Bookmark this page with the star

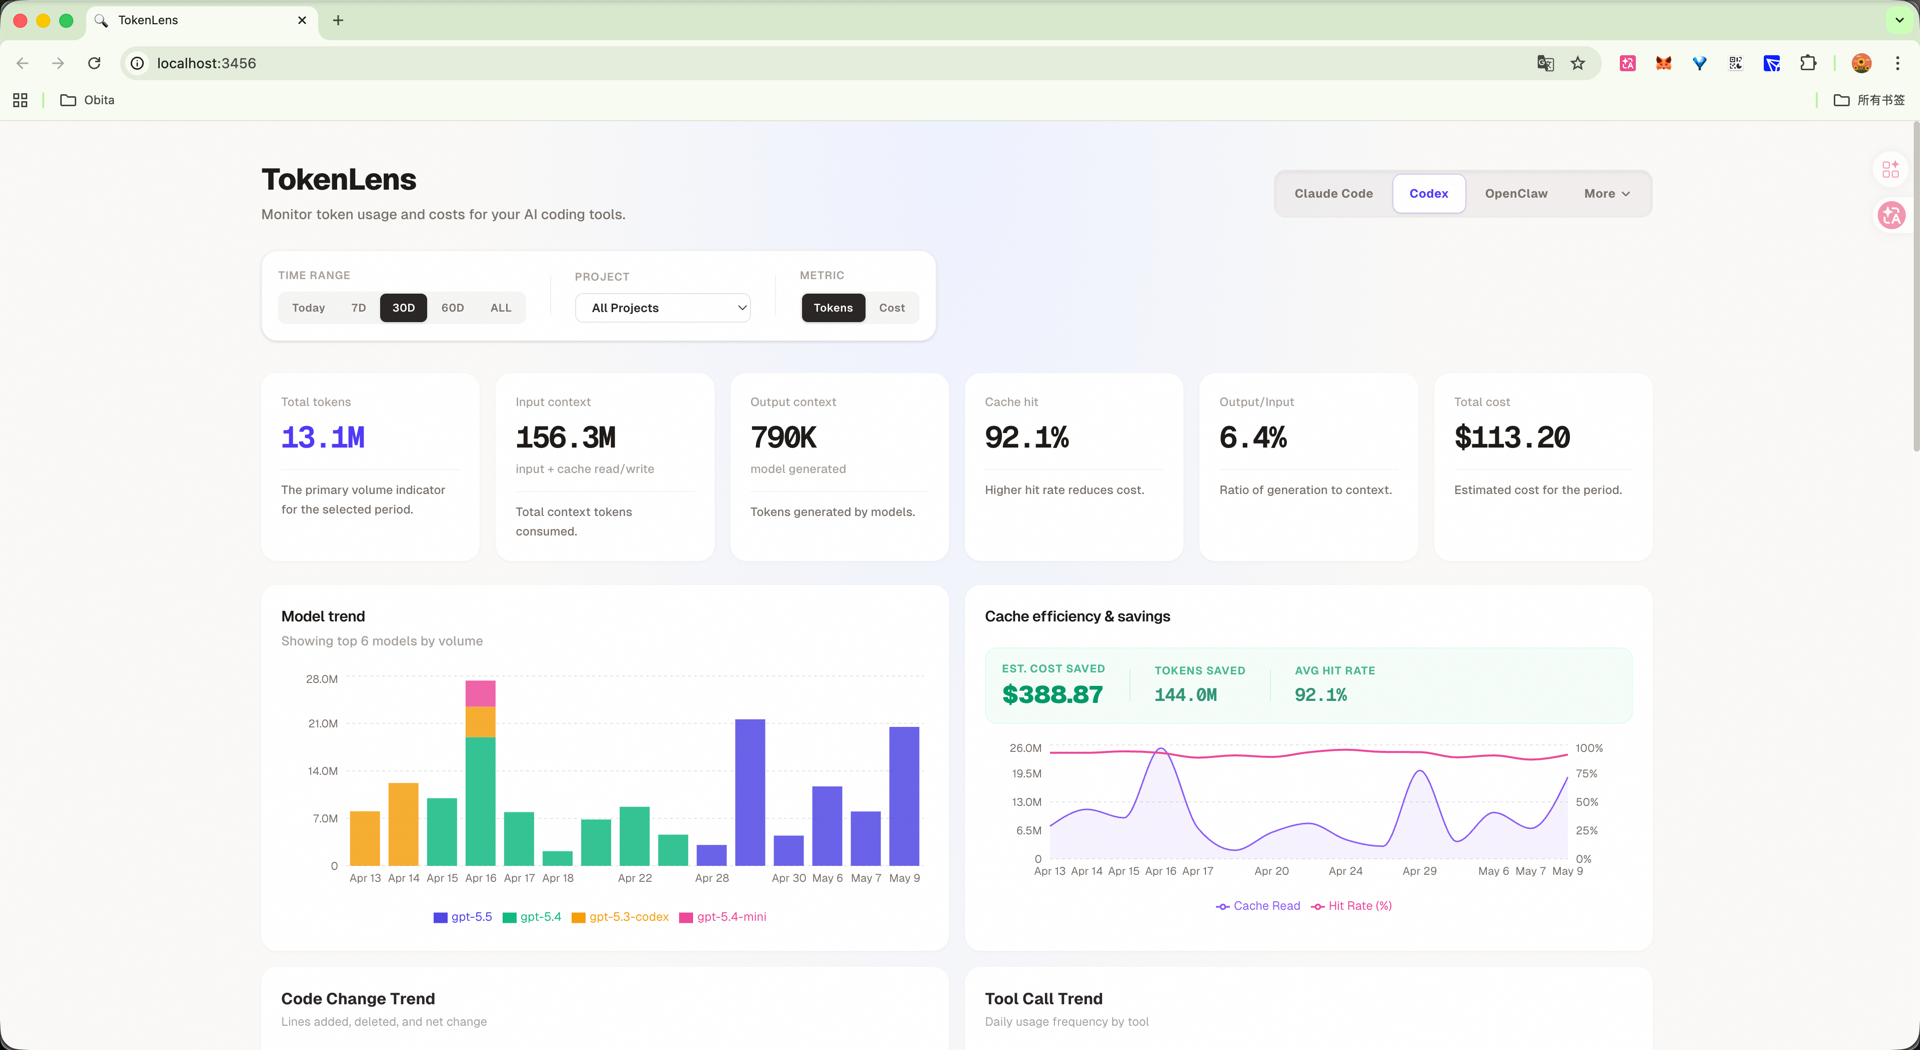(1578, 63)
